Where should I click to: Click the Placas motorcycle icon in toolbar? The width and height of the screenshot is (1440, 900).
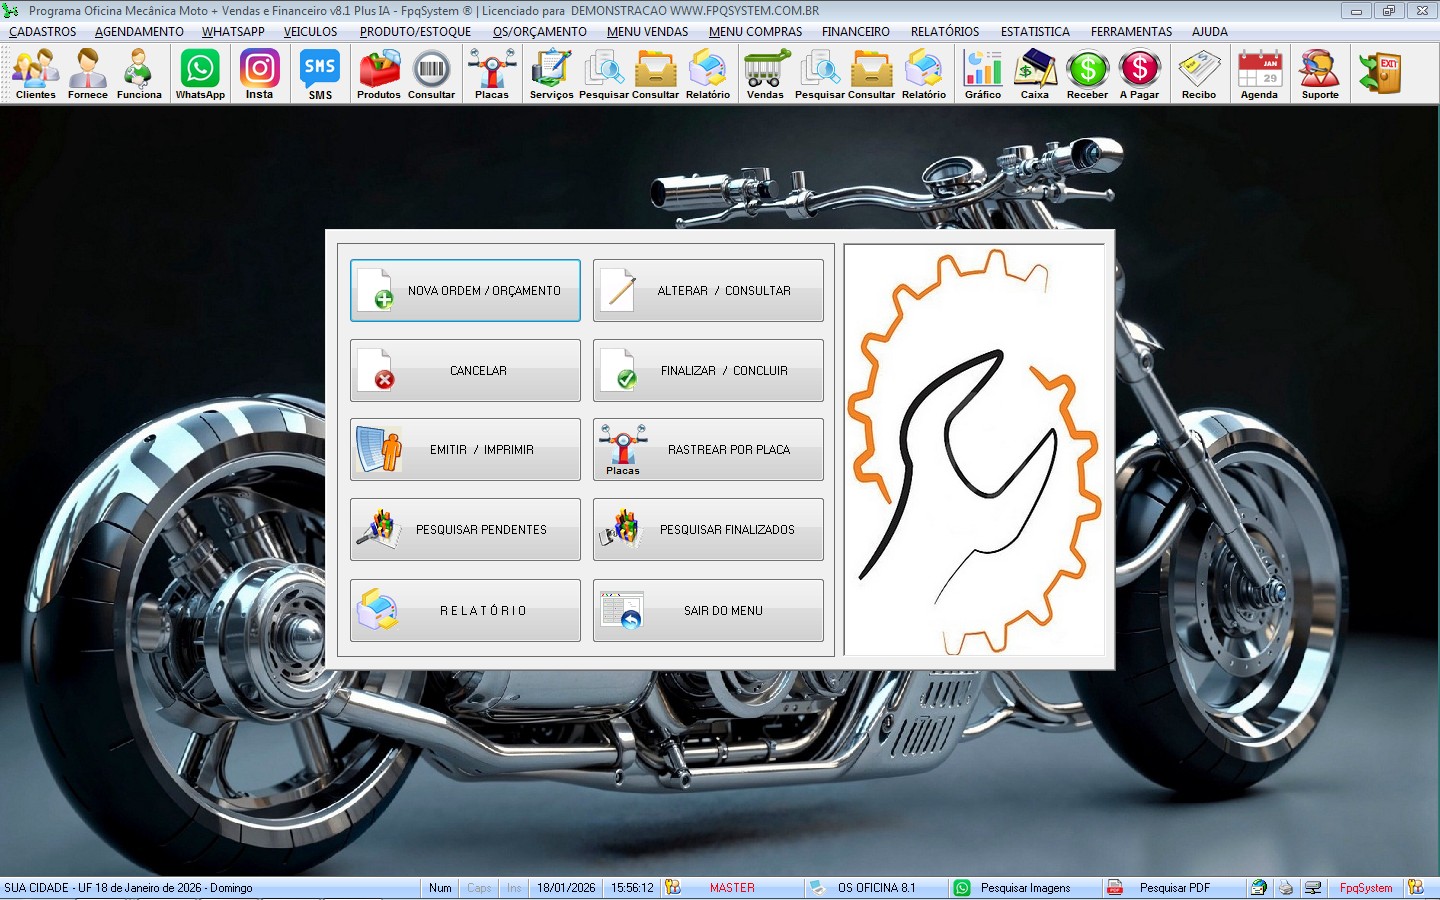click(x=491, y=74)
